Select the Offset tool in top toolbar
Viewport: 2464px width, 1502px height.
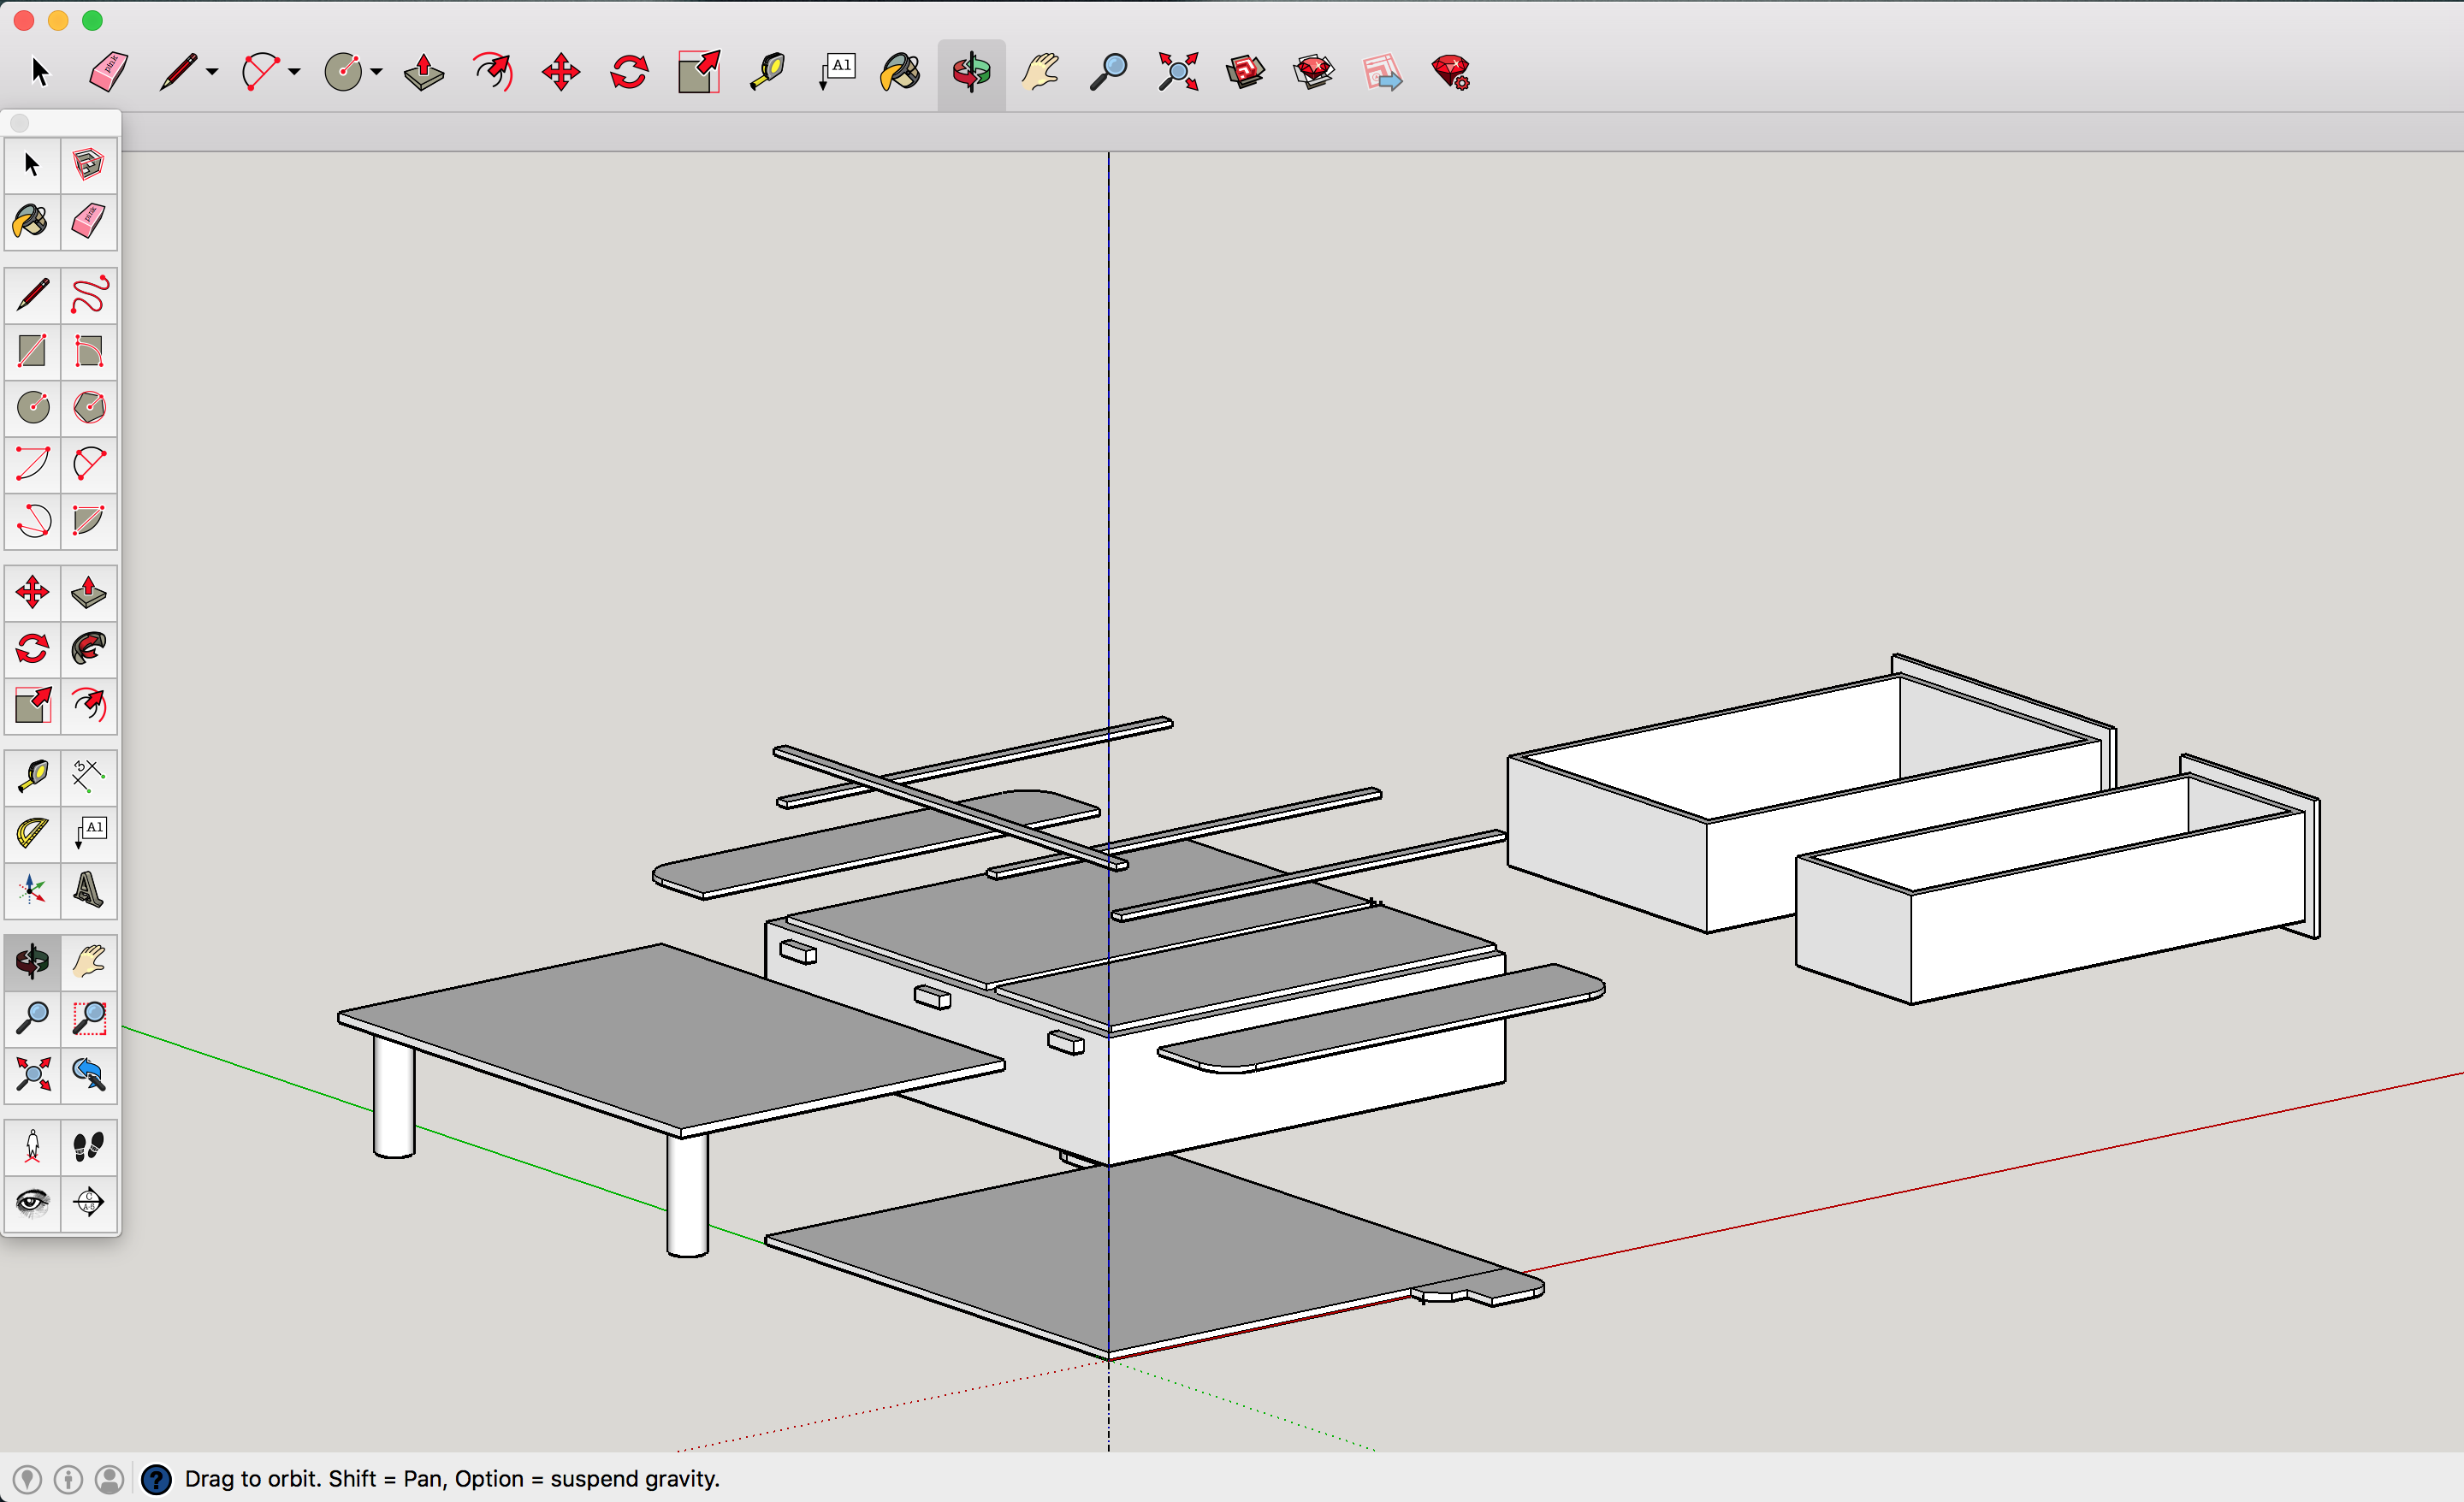coord(493,72)
